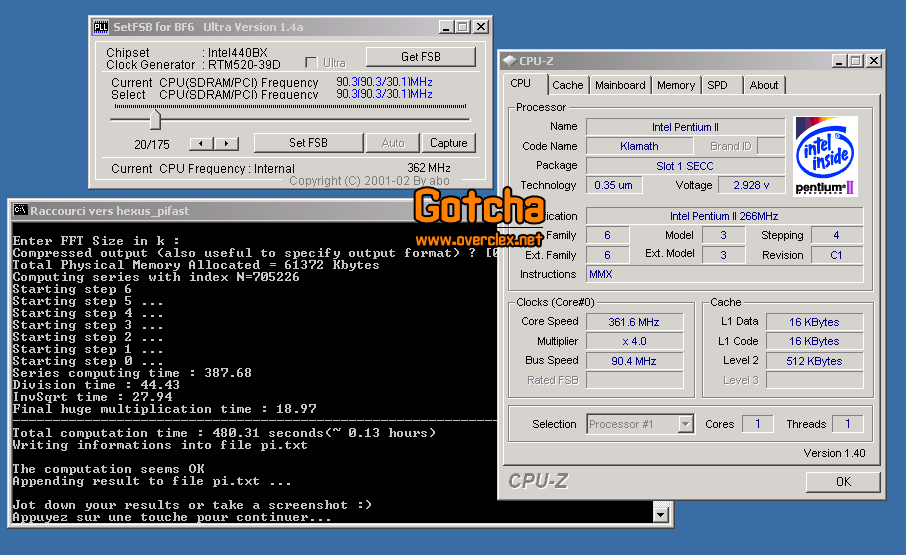Click the greyed maximize button on CPU-Z
This screenshot has height=555, width=906.
tap(856, 61)
